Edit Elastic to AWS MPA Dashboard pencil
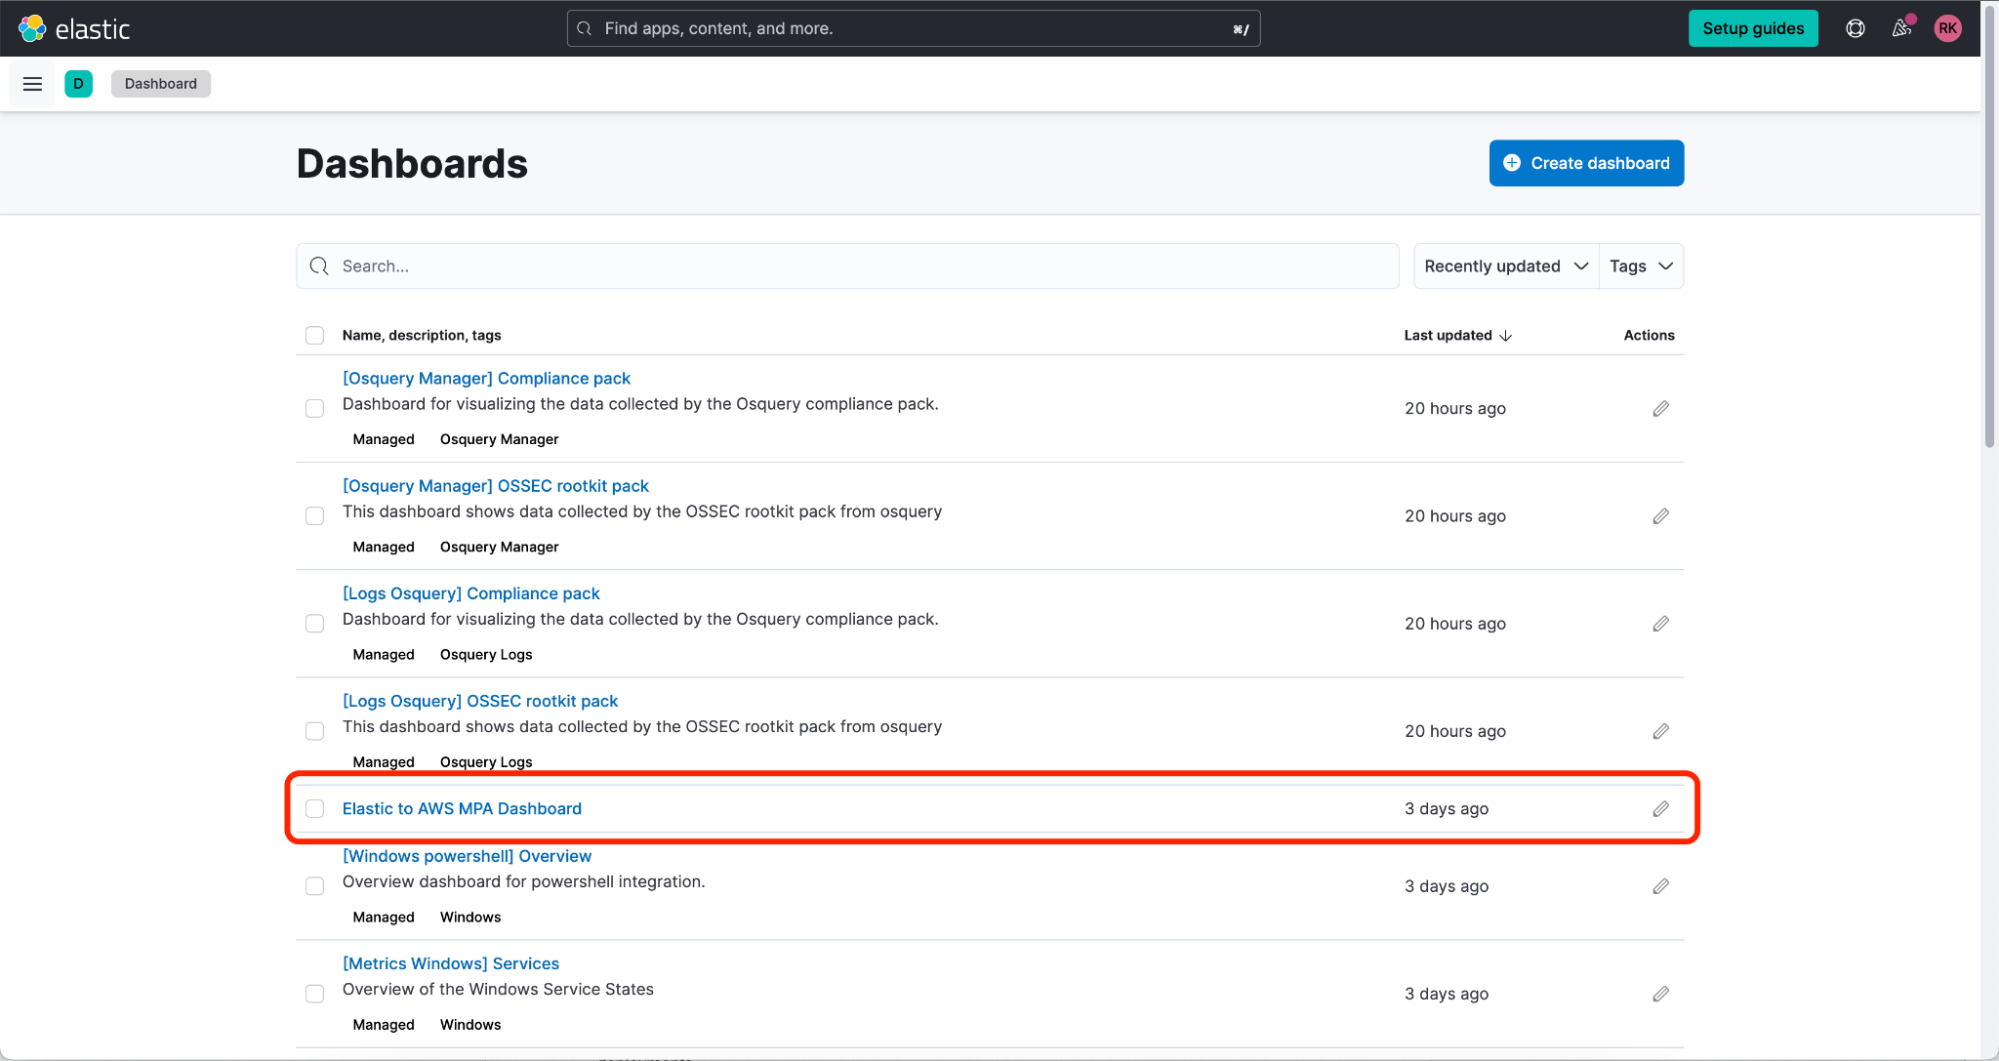The image size is (1999, 1061). [x=1660, y=808]
